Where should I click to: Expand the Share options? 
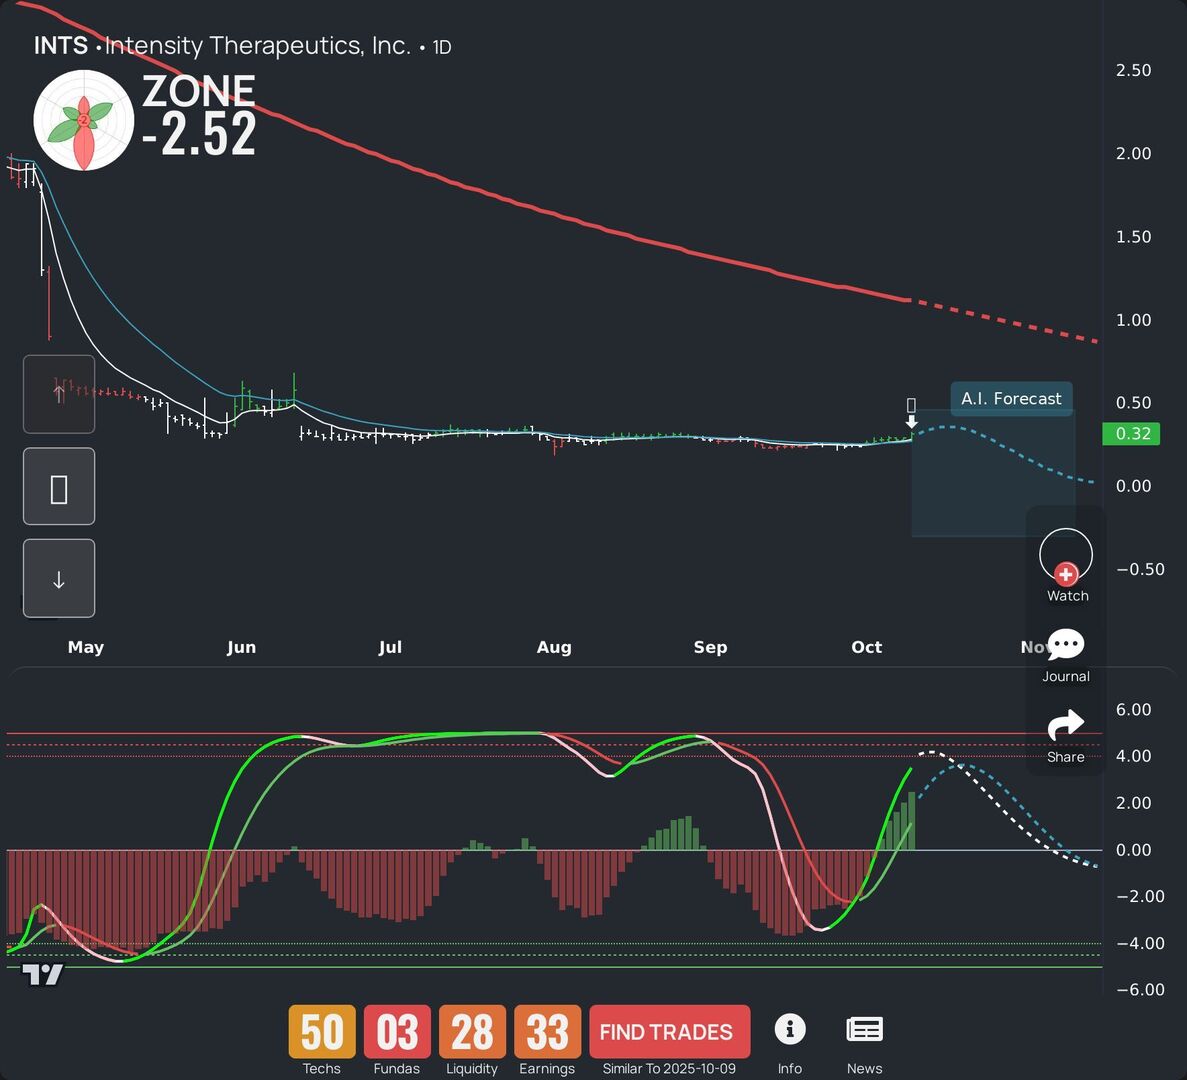pos(1065,726)
